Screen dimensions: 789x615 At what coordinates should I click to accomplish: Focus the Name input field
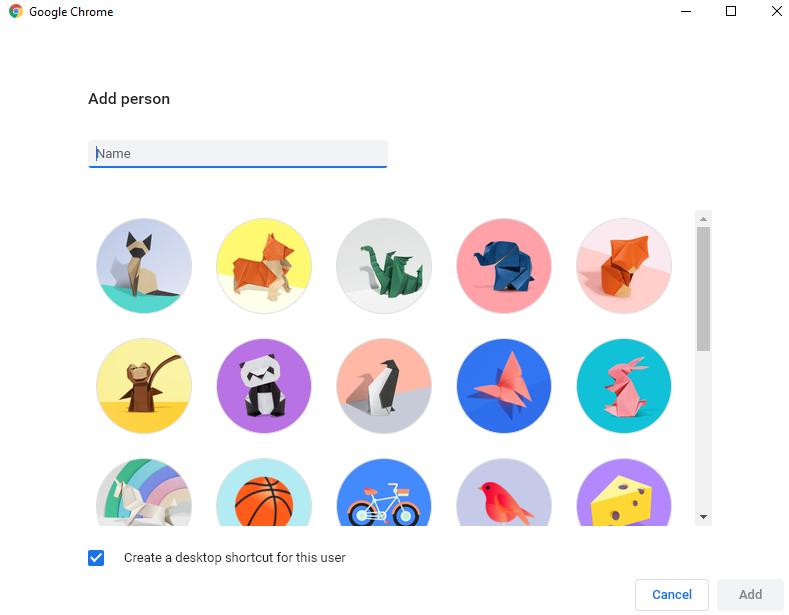coord(238,153)
